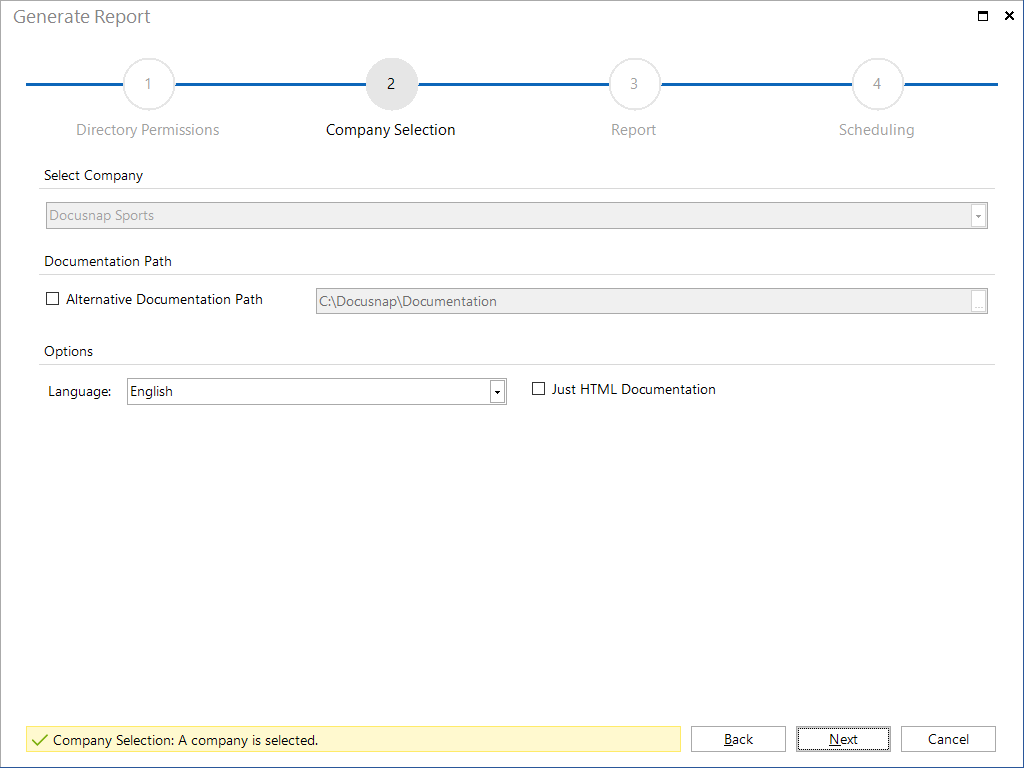Open the Directory Permissions step label
The image size is (1024, 768).
[x=148, y=130]
